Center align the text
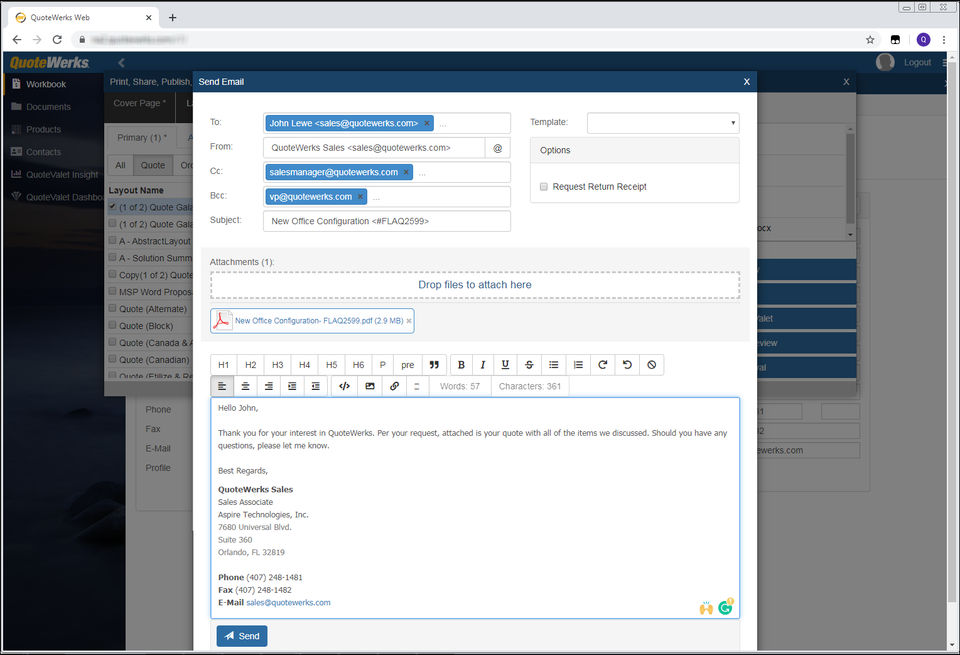 246,386
